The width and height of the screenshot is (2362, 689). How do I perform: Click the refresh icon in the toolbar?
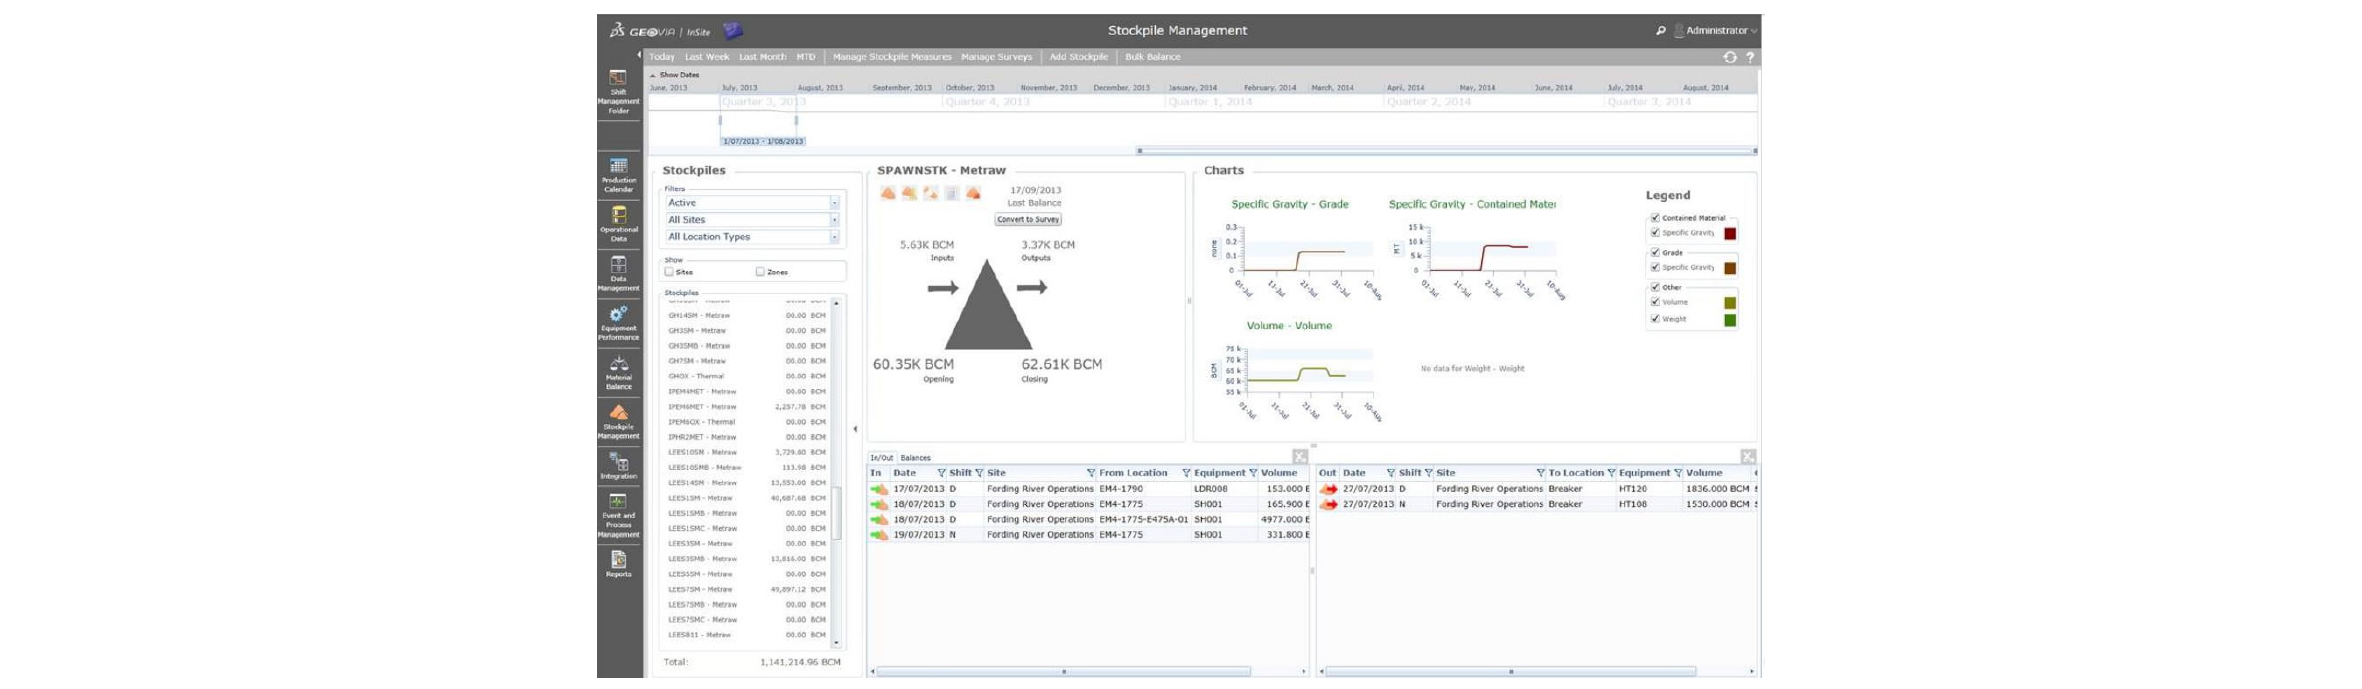pos(1729,57)
